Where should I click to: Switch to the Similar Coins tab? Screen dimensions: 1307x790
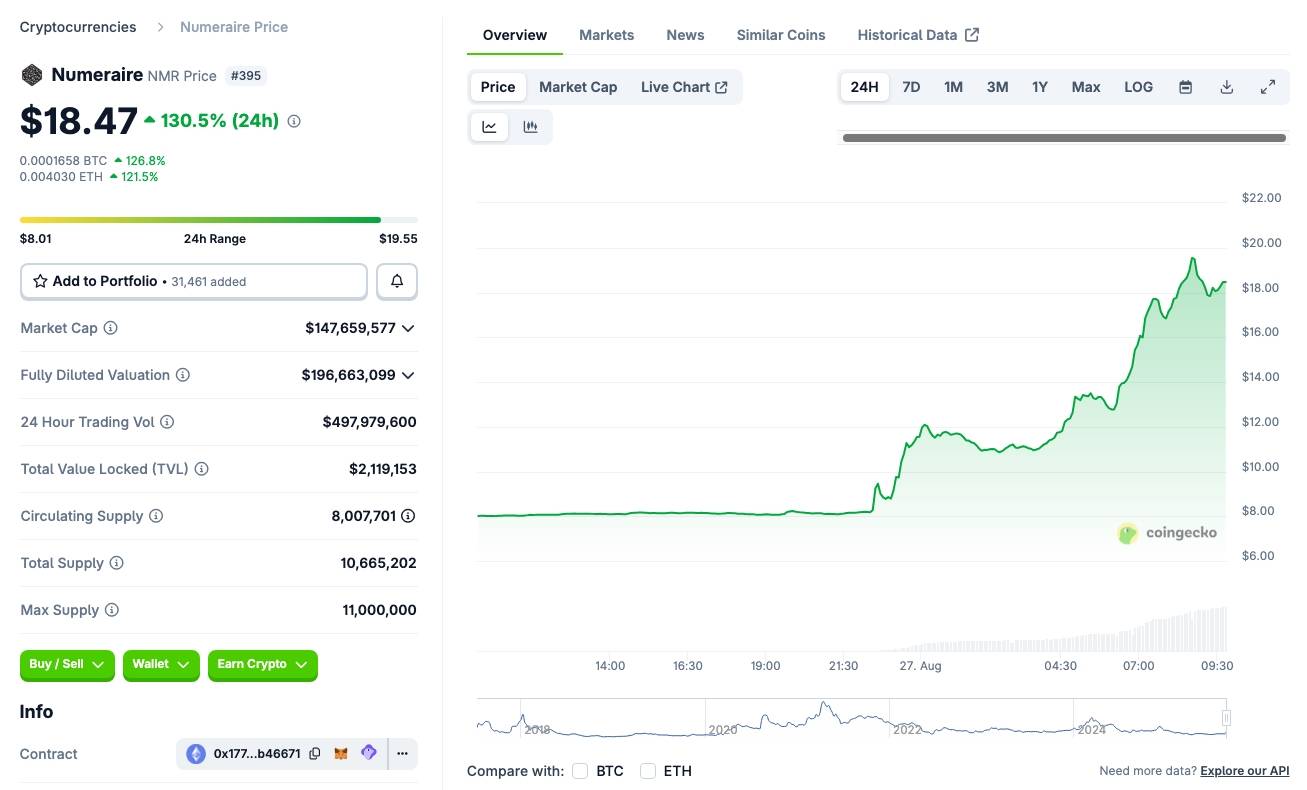pos(781,35)
